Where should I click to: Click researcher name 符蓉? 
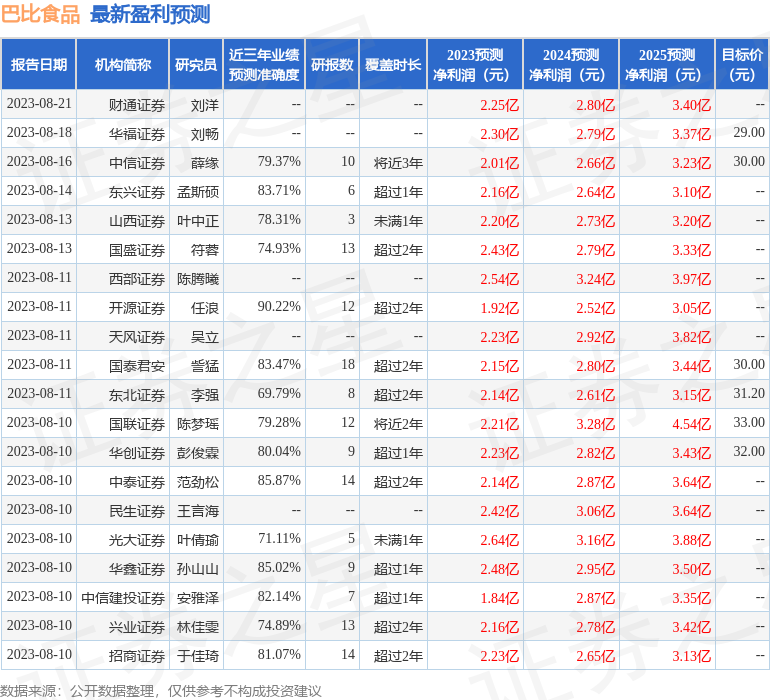(x=205, y=250)
